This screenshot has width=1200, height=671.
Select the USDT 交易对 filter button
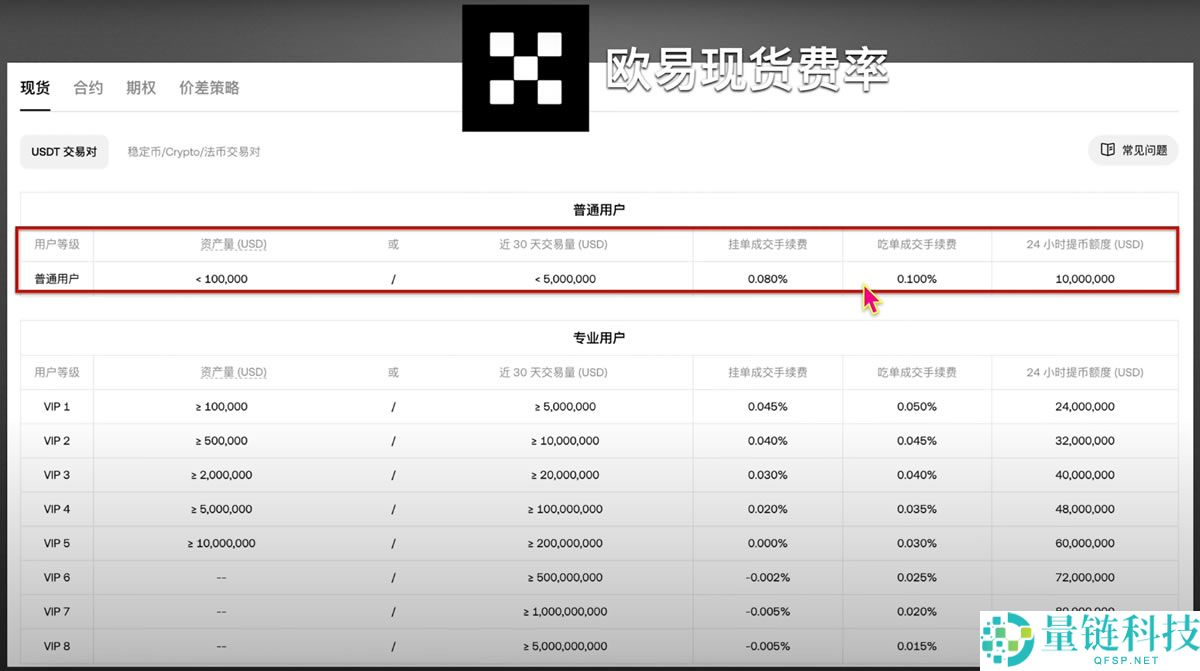[63, 151]
